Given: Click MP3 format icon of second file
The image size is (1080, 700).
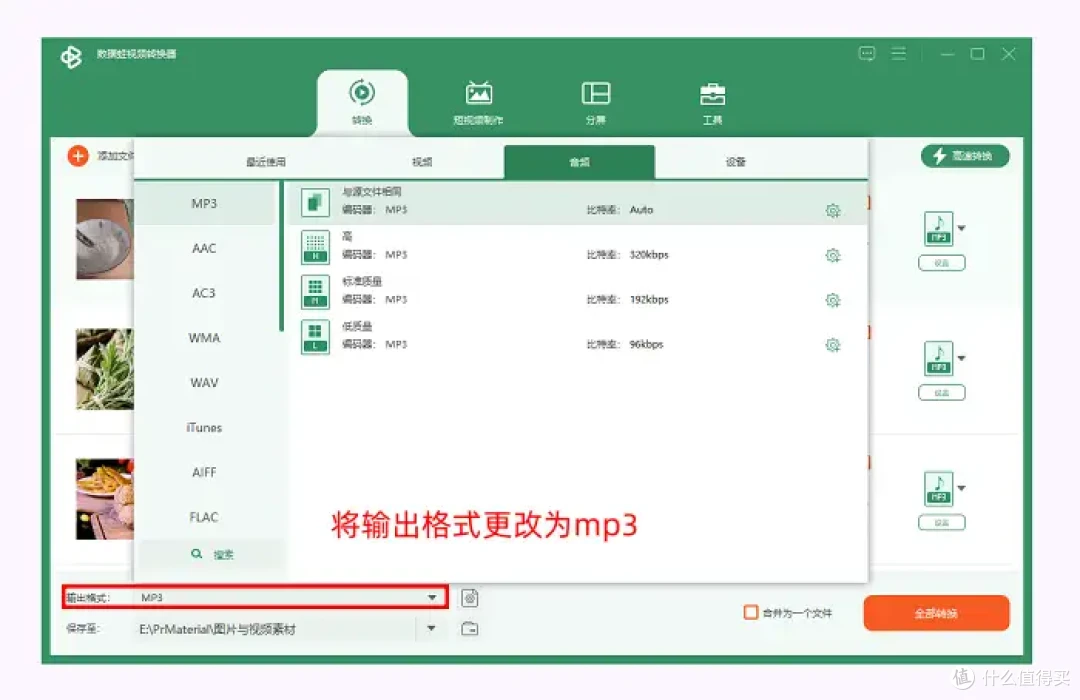Looking at the screenshot, I should pos(939,358).
